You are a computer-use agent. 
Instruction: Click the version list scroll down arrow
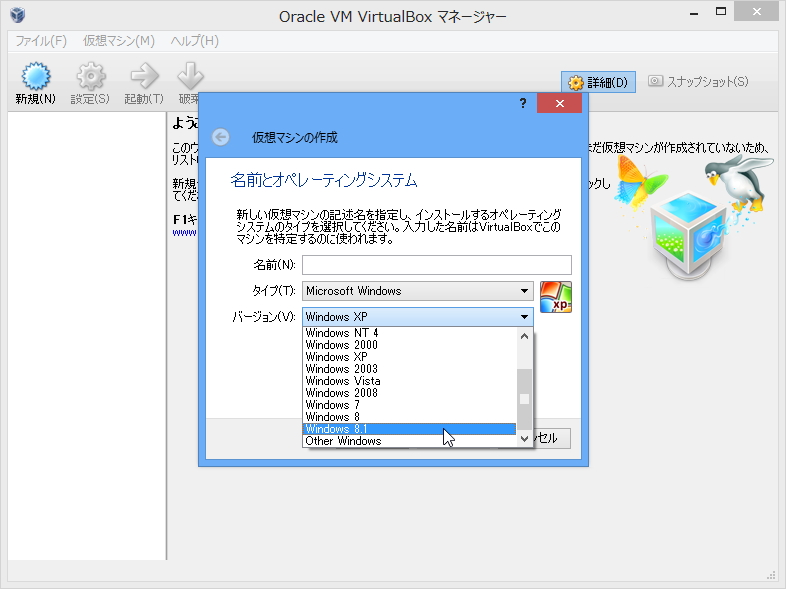tap(524, 439)
